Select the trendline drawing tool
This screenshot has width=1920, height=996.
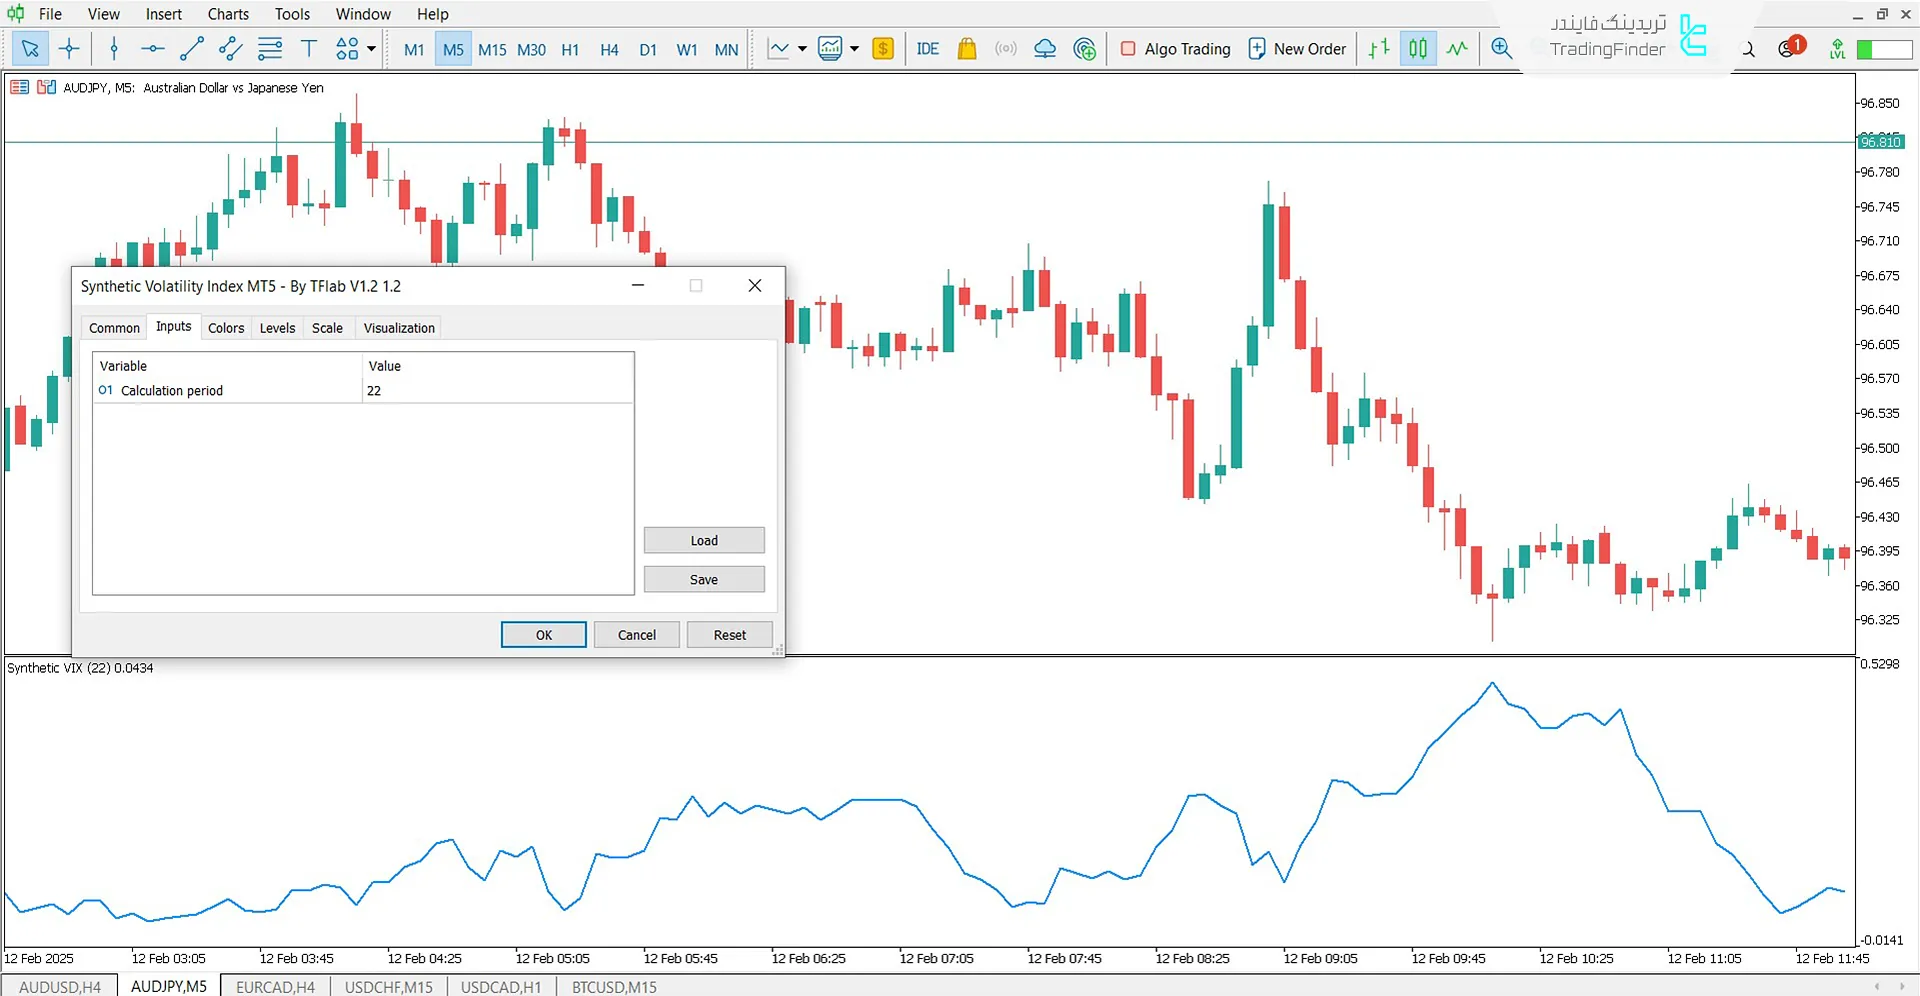pyautogui.click(x=192, y=48)
